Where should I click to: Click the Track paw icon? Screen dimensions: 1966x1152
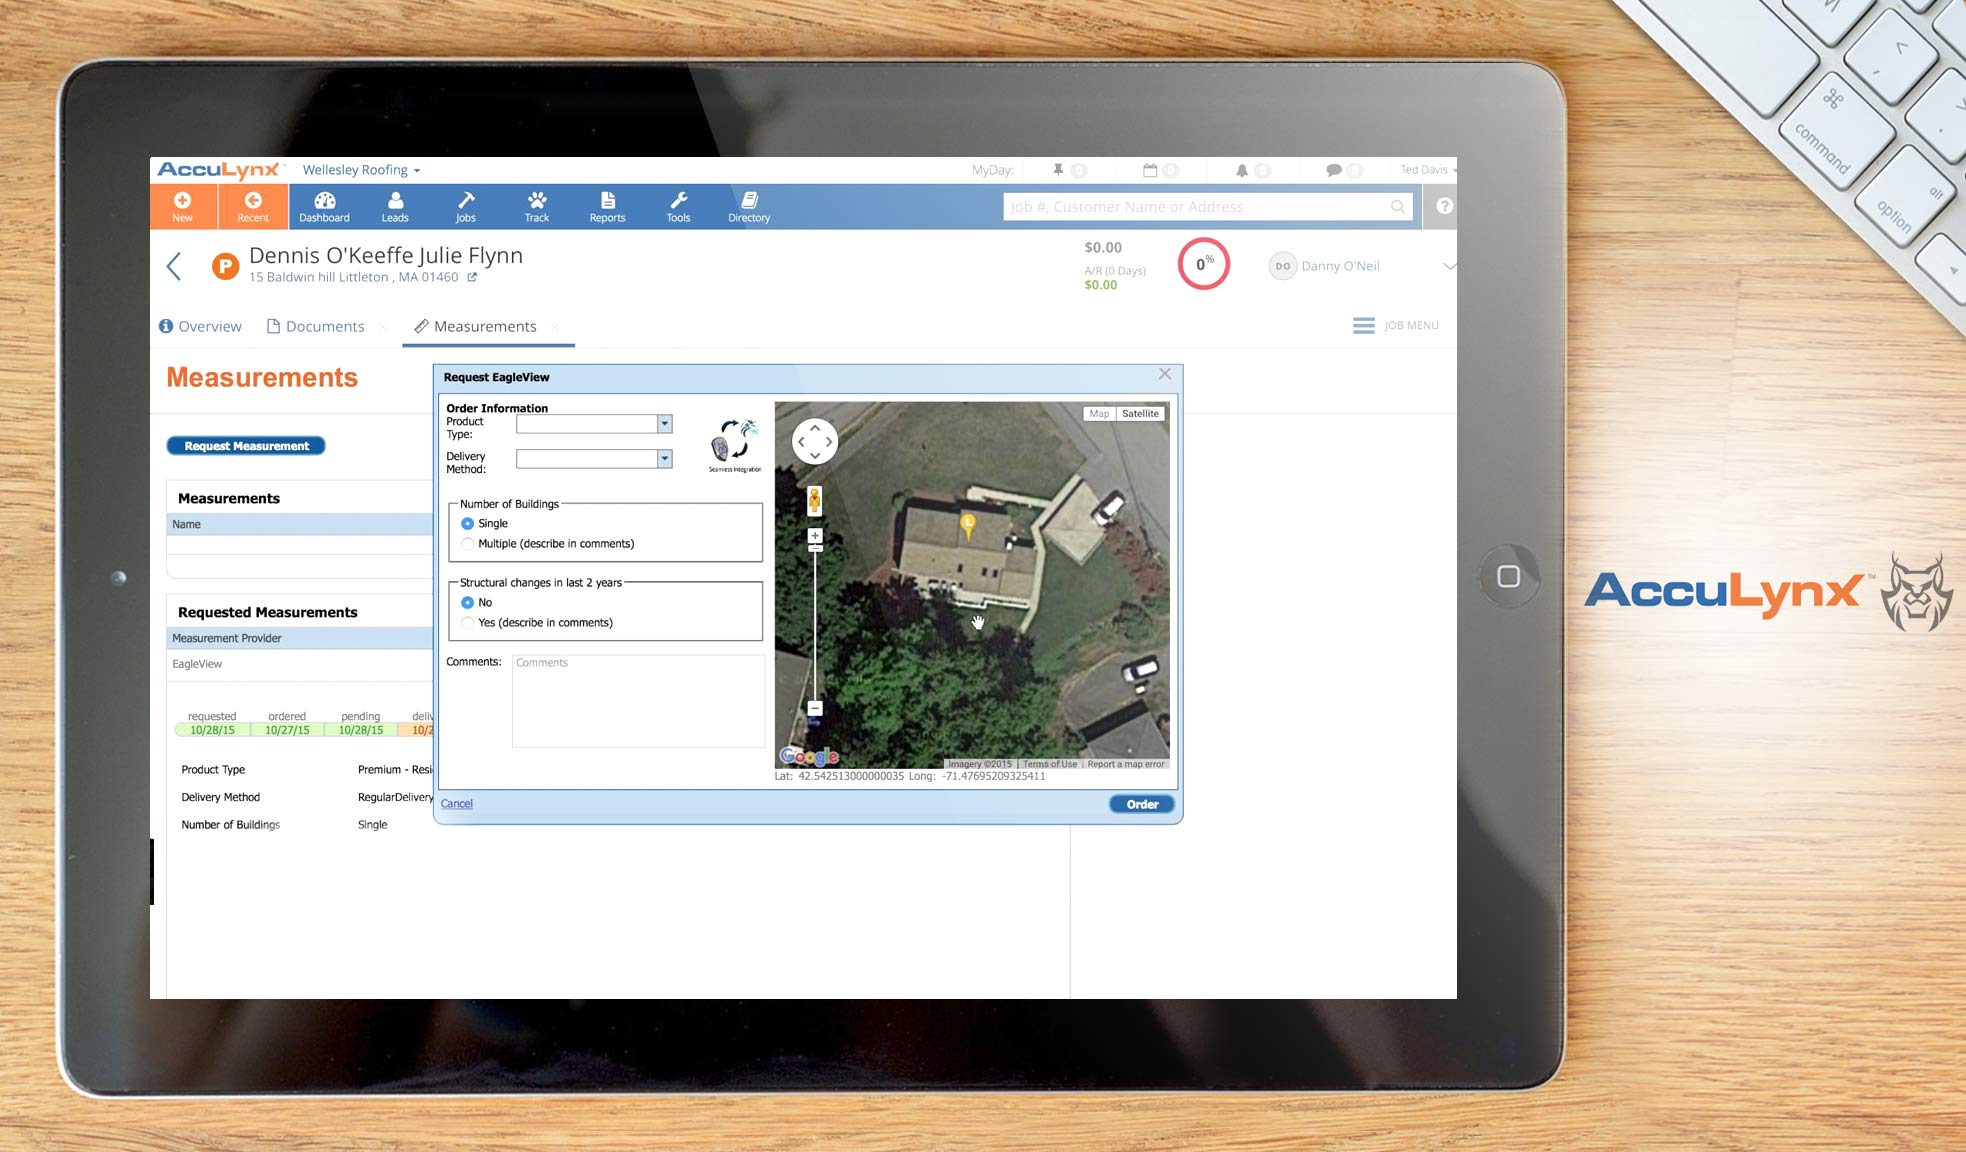536,206
